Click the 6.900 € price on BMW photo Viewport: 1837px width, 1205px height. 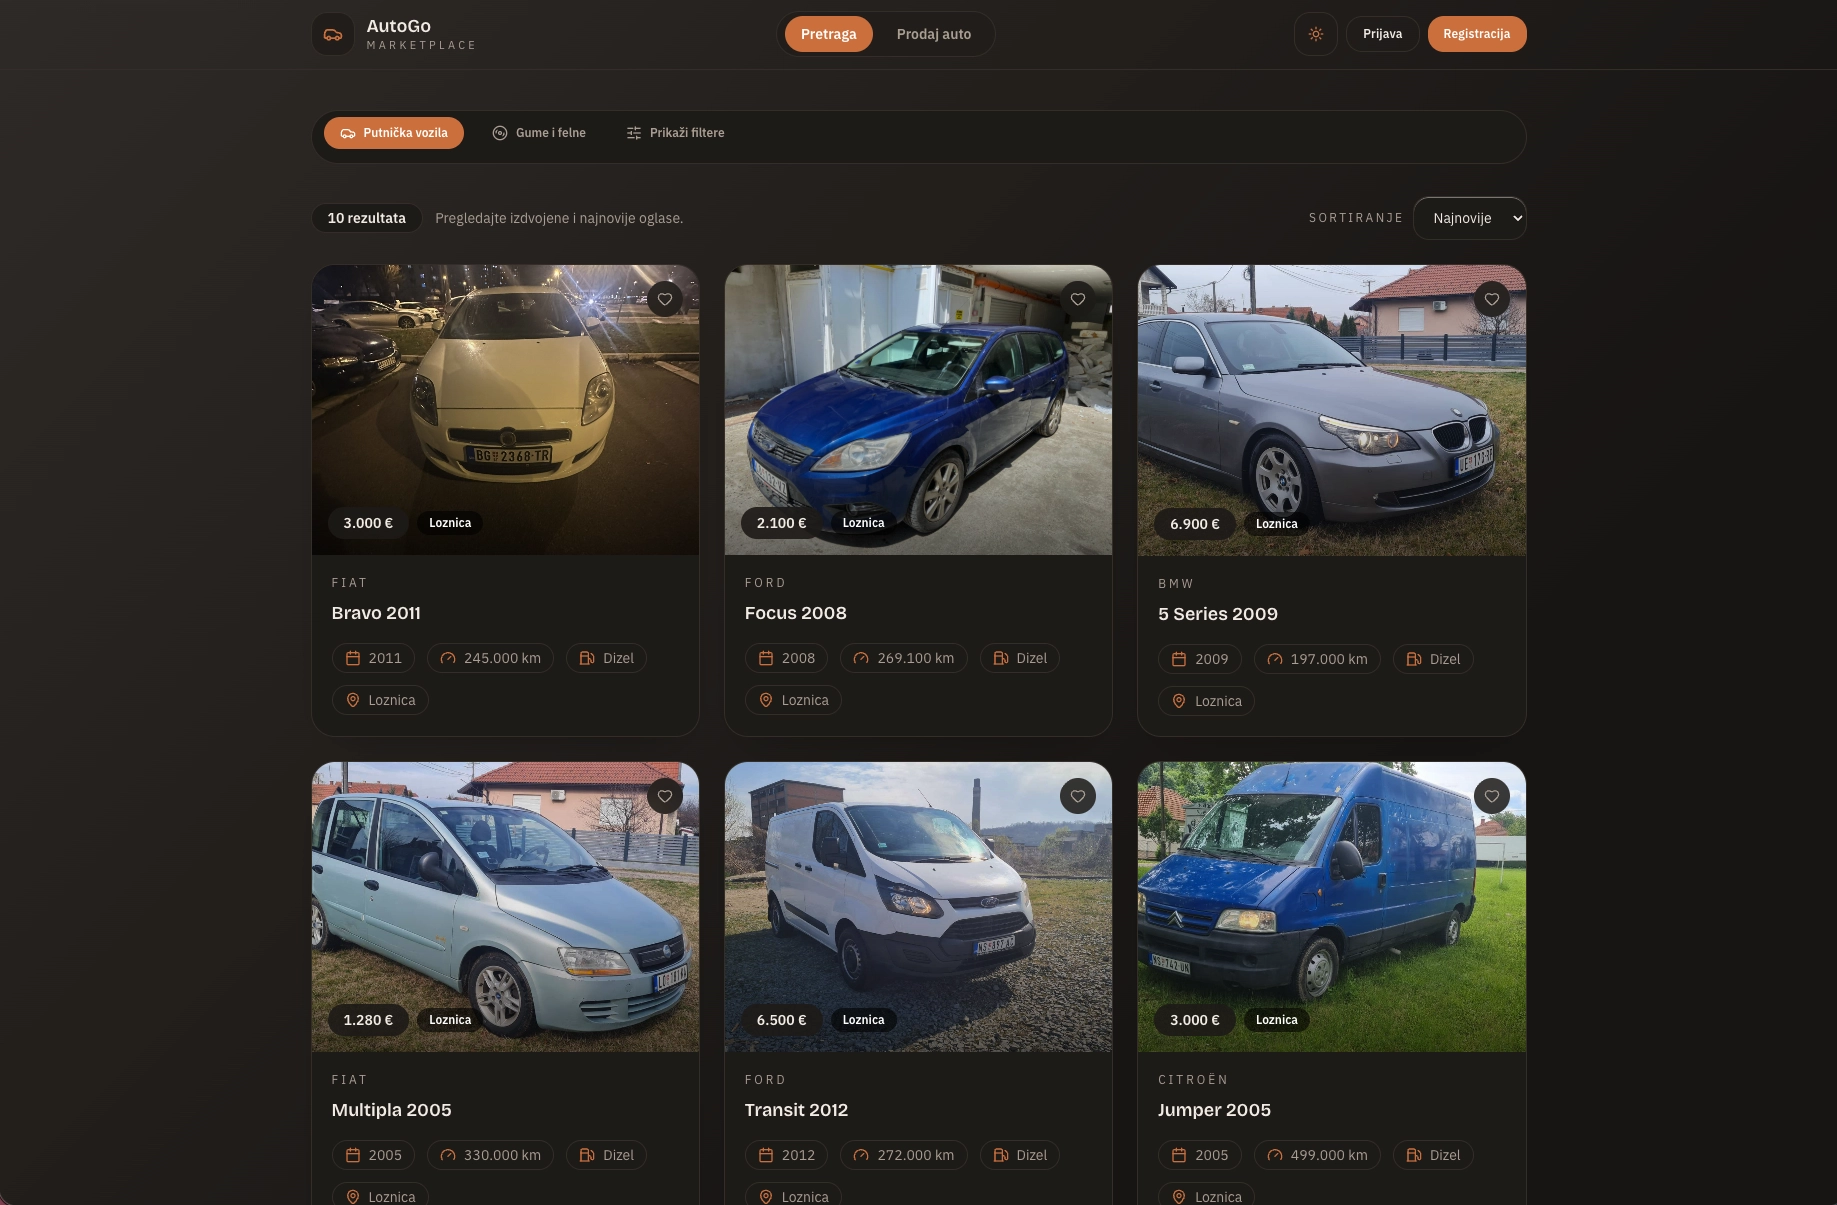(x=1195, y=524)
